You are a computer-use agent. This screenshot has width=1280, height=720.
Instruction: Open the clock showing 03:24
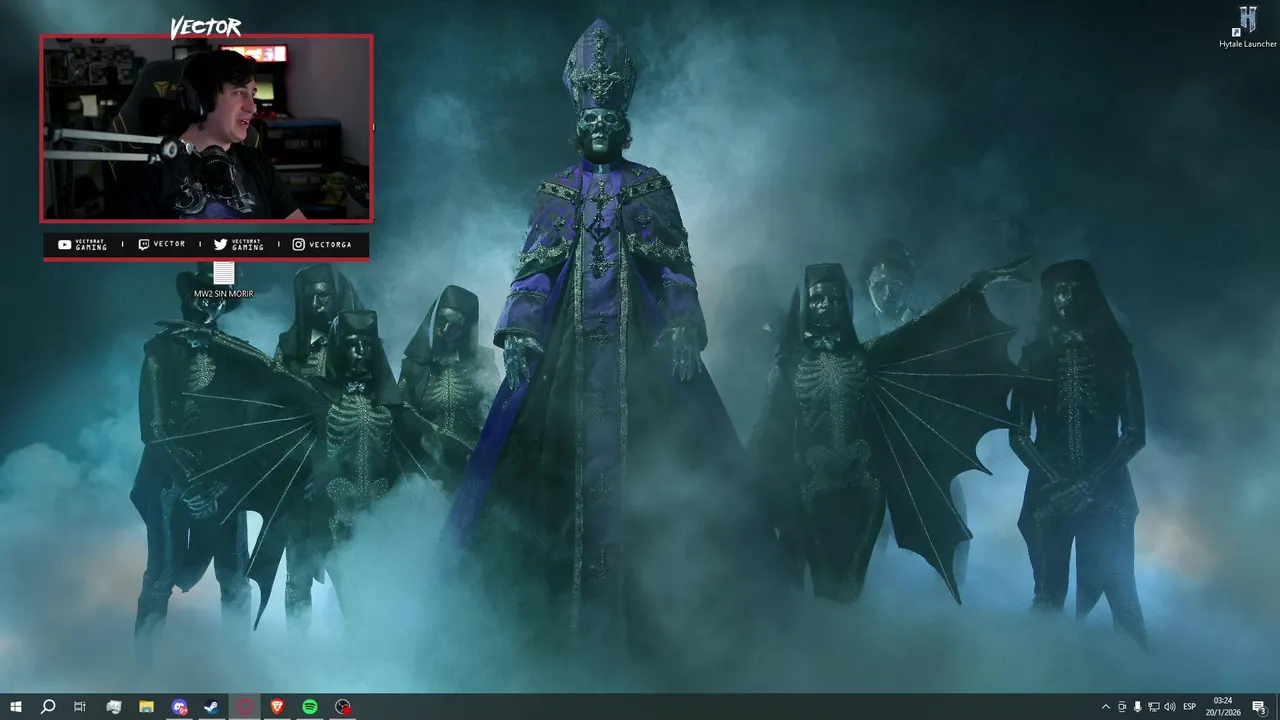(1222, 707)
